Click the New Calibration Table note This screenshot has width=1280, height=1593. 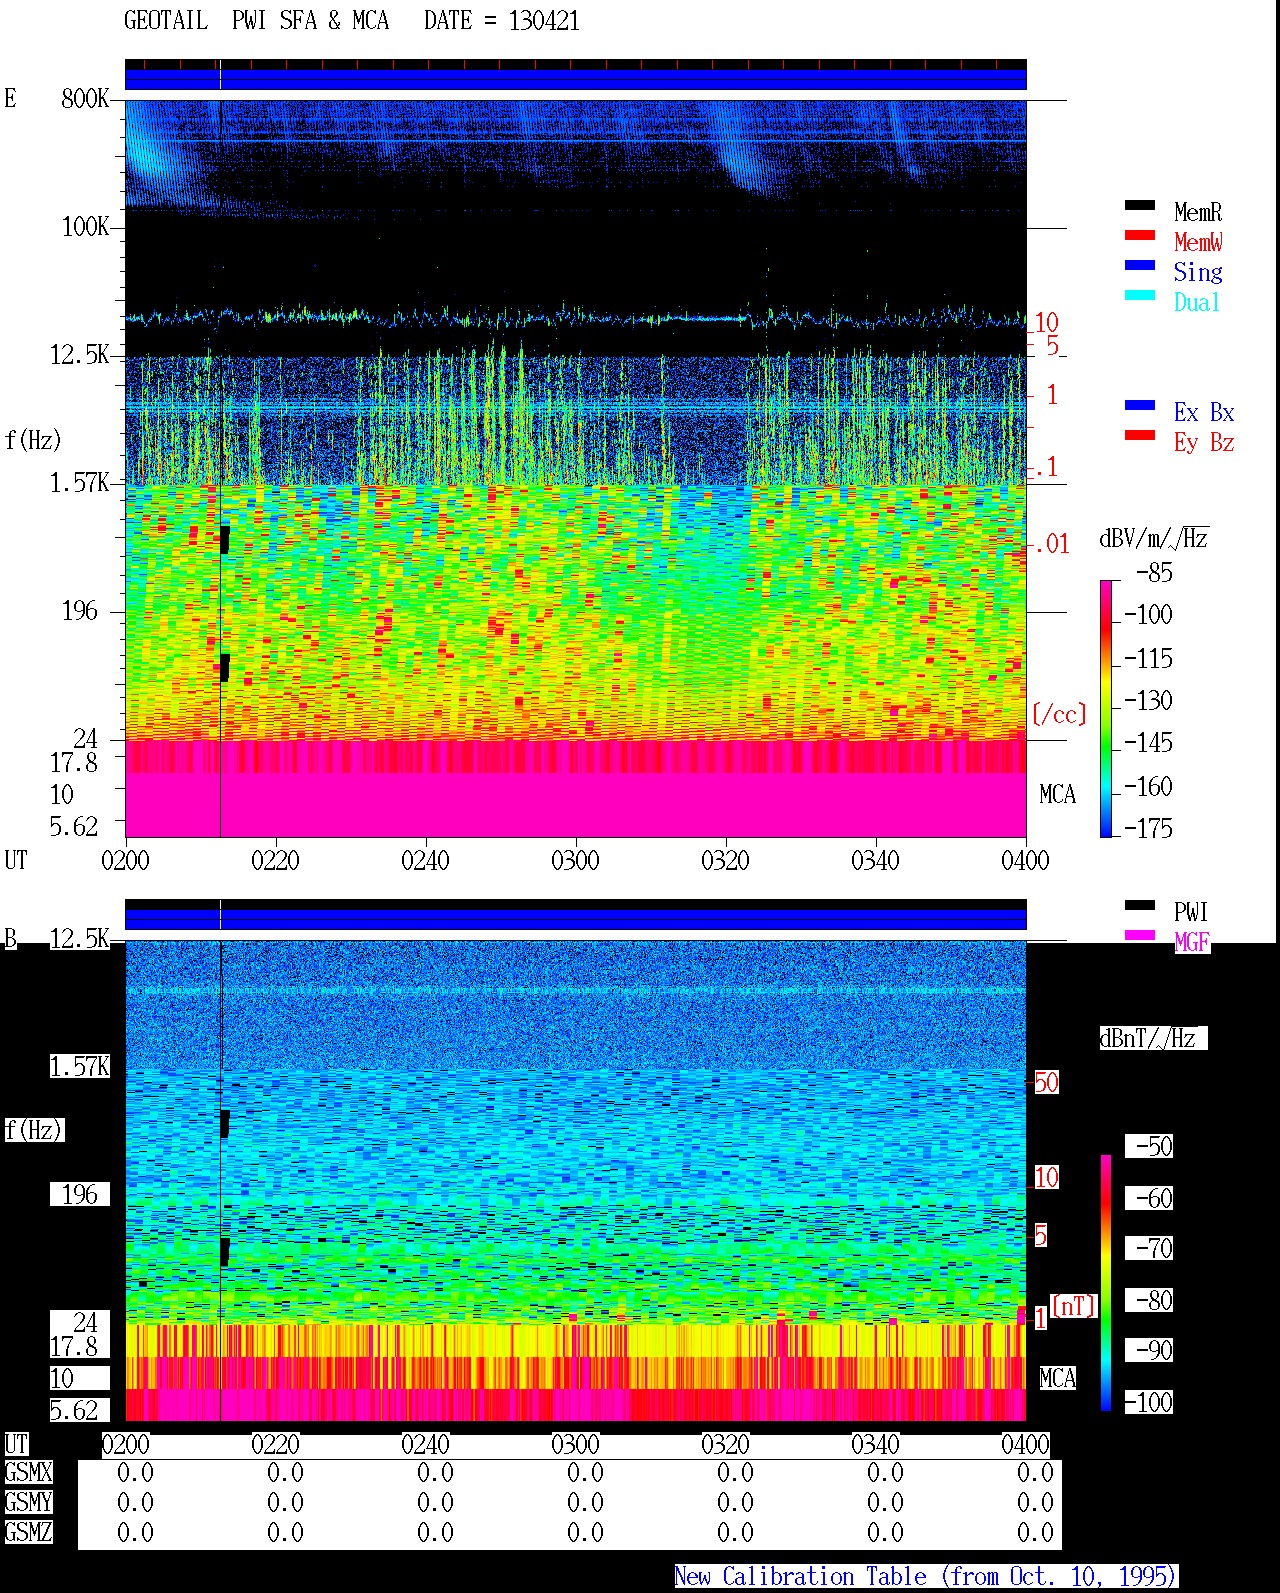[x=926, y=1576]
